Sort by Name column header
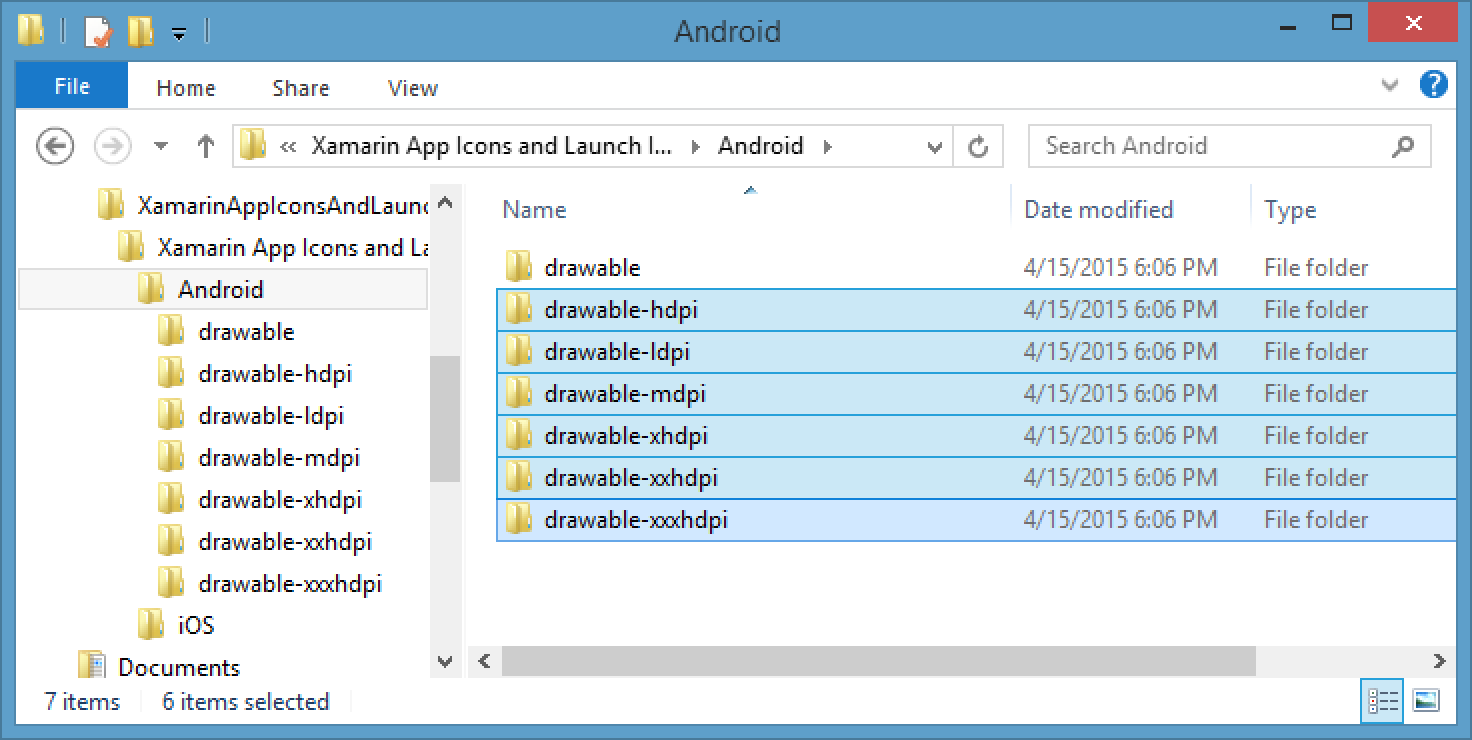 [535, 210]
